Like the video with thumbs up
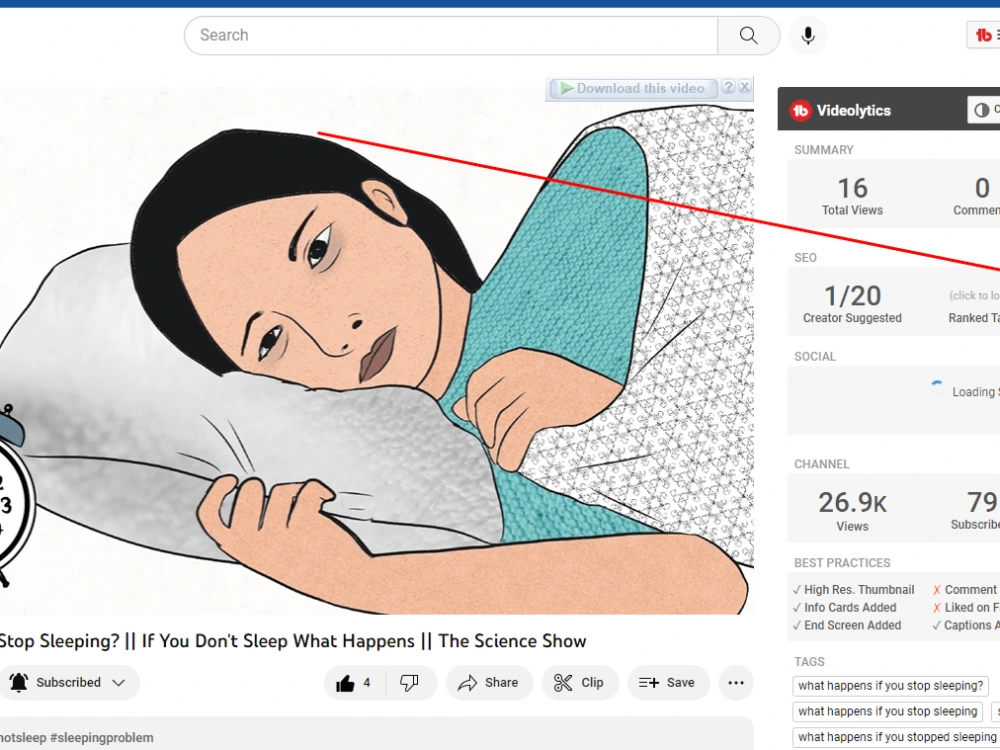The height and width of the screenshot is (750, 1000). click(345, 683)
